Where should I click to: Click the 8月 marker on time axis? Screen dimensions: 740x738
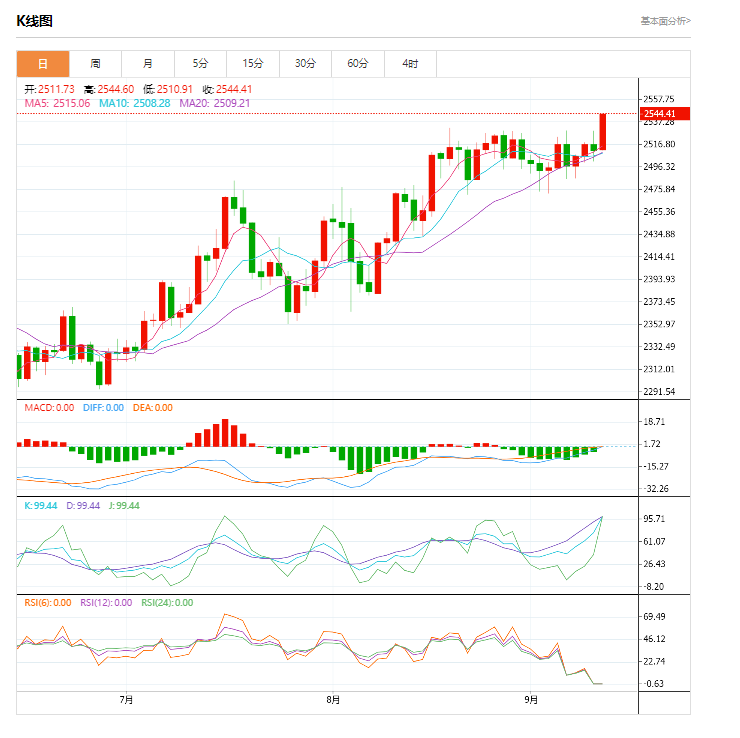point(332,700)
